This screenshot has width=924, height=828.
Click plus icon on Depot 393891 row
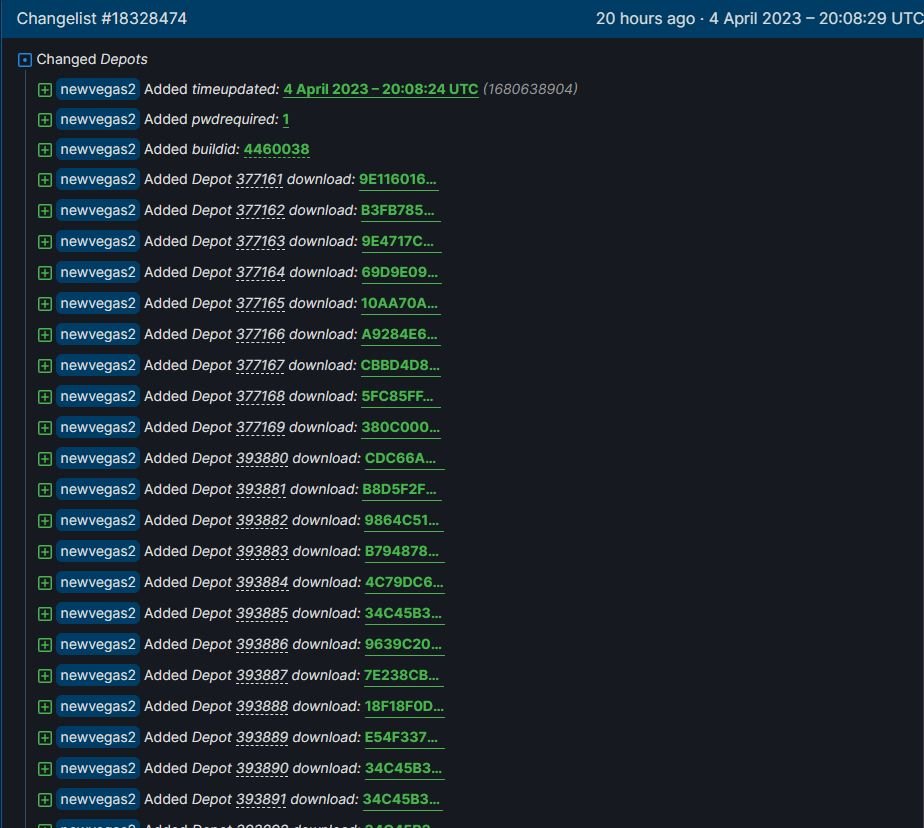(45, 800)
